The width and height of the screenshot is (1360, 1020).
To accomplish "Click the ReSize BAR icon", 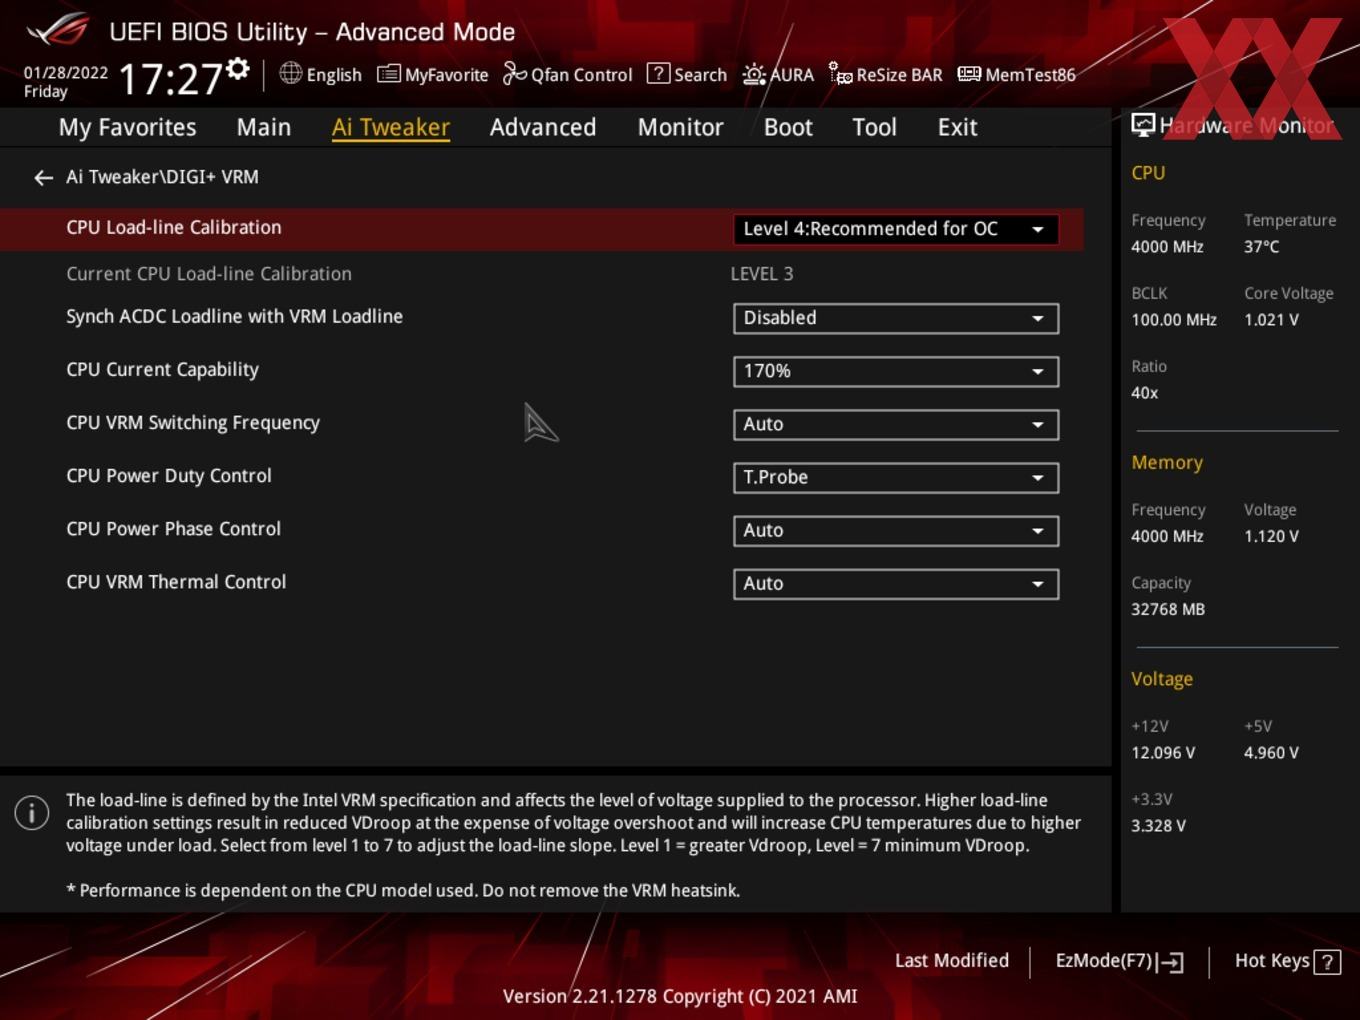I will (x=840, y=74).
